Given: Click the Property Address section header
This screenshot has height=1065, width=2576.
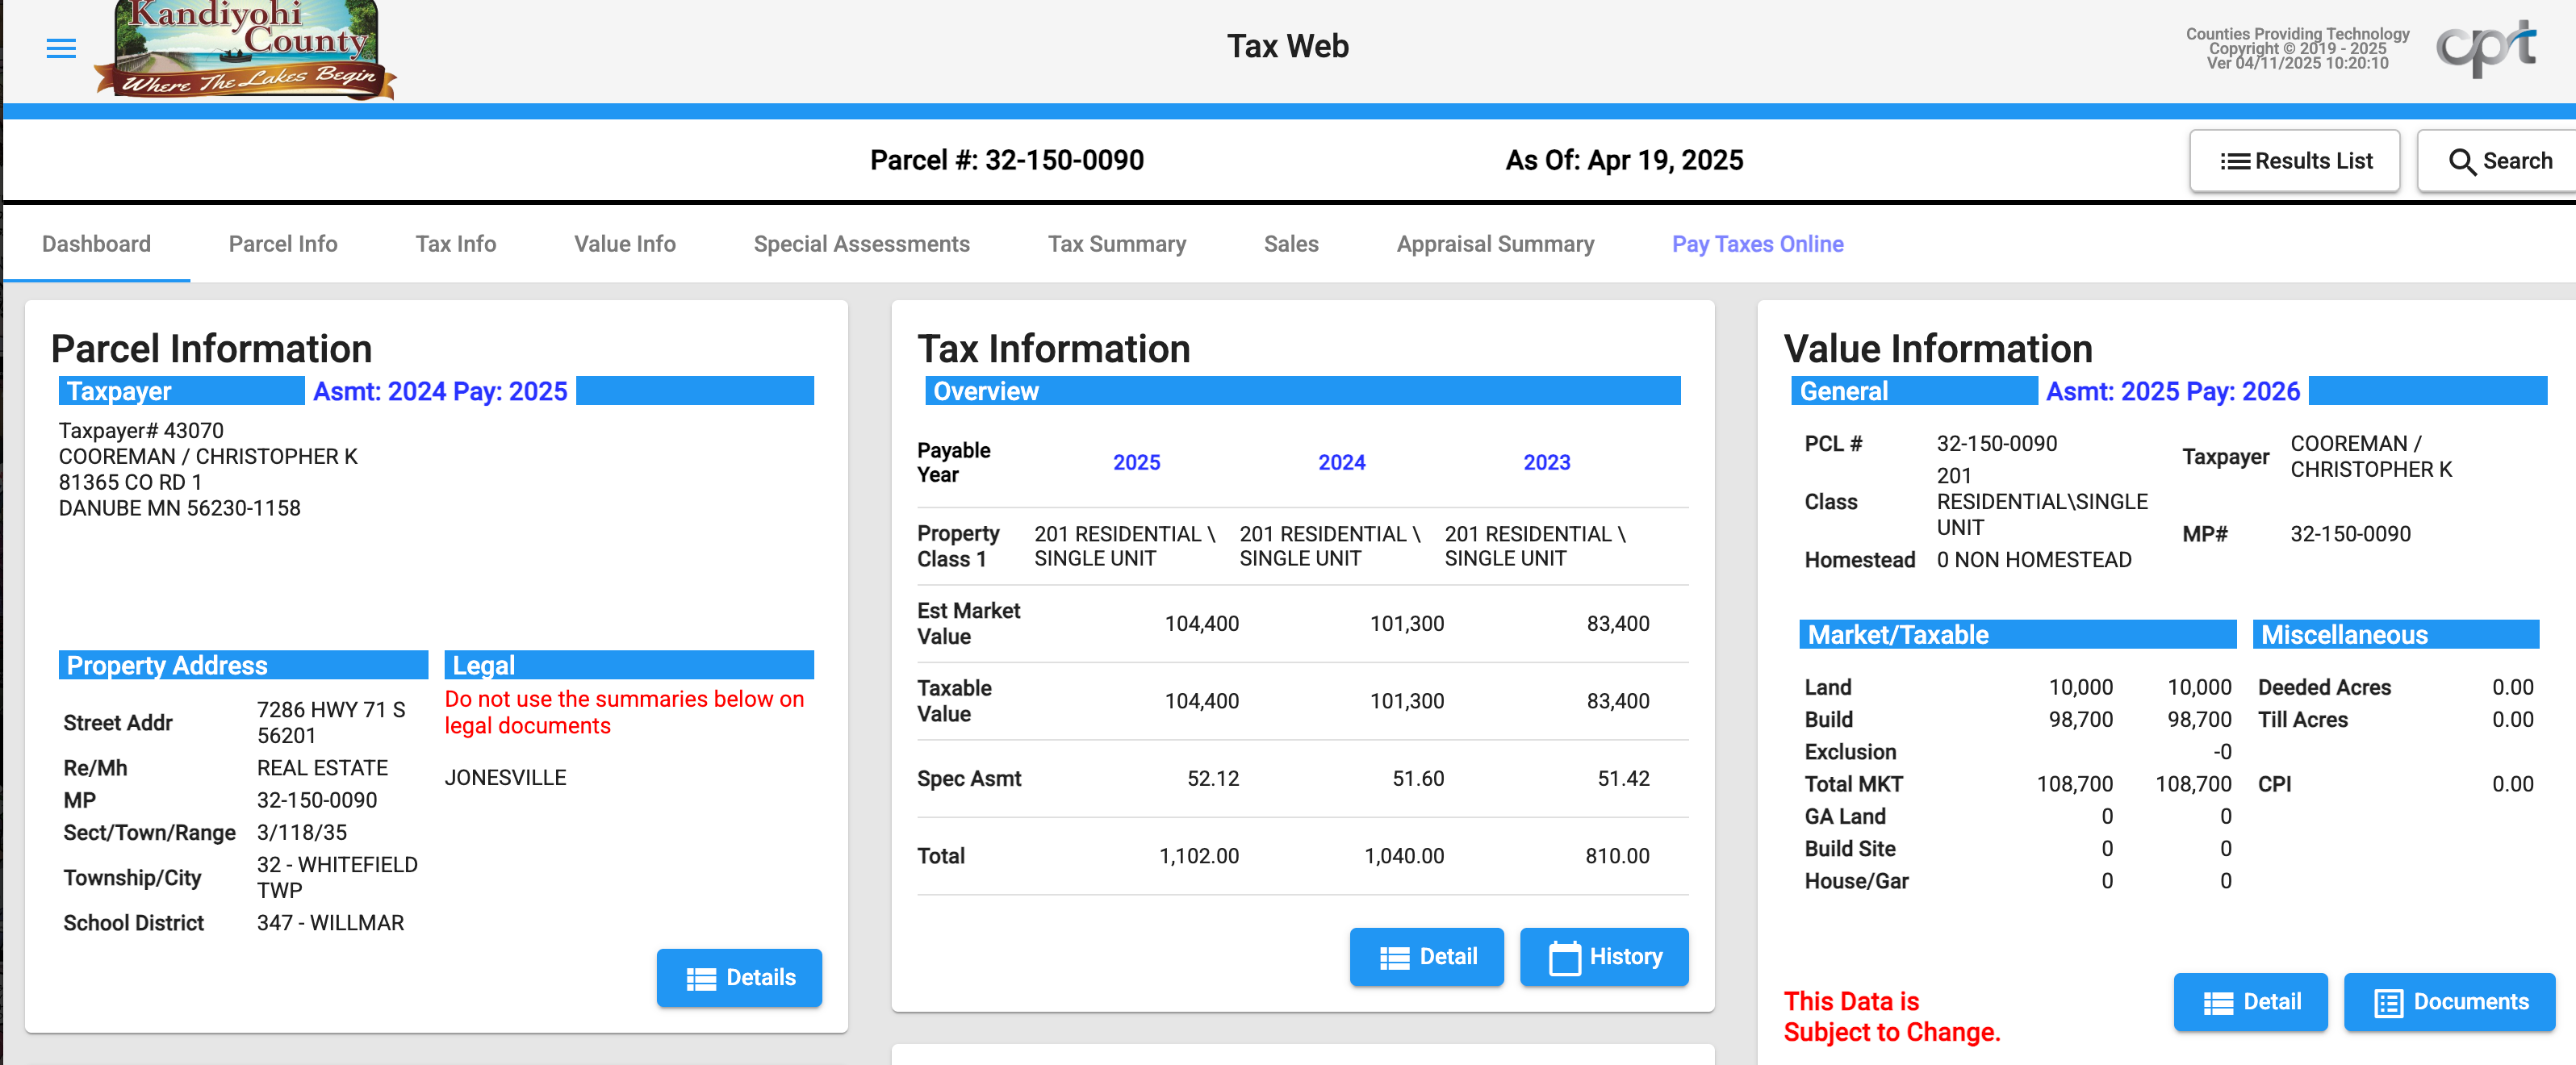Looking at the screenshot, I should click(x=243, y=665).
